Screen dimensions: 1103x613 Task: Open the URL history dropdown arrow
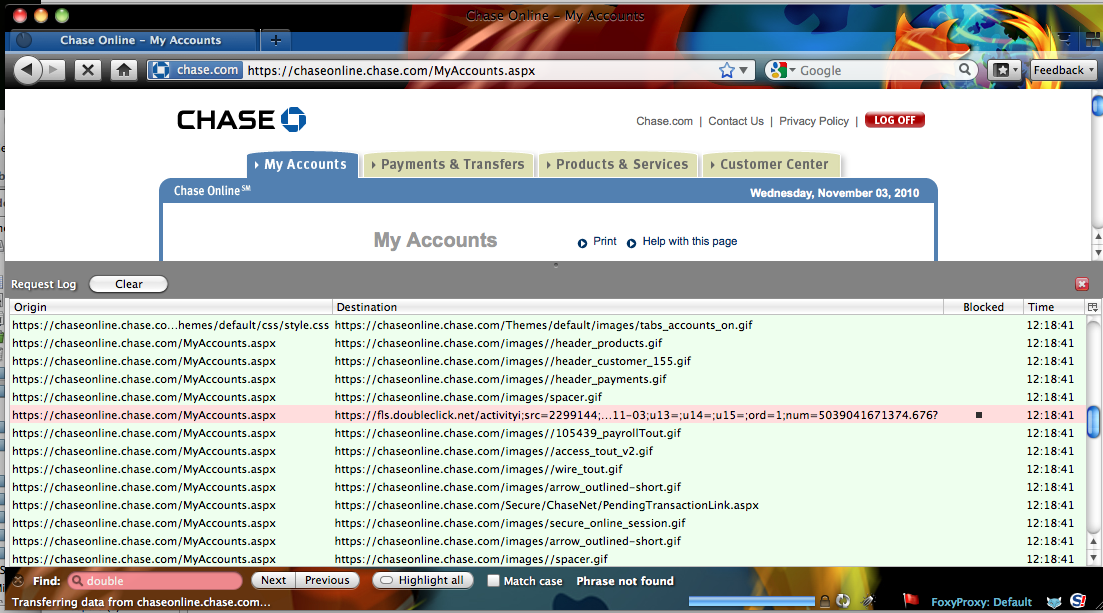(x=743, y=70)
